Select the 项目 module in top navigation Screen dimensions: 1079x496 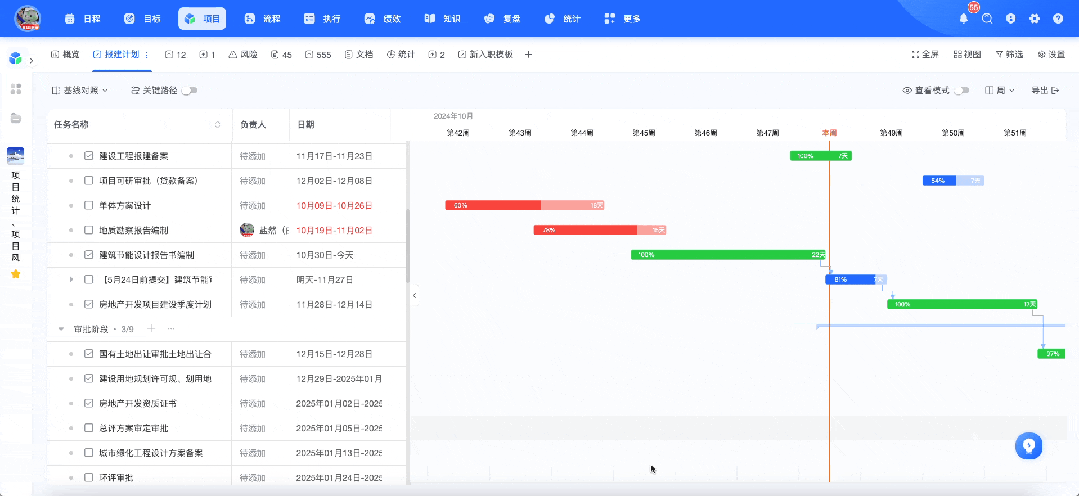coord(202,19)
